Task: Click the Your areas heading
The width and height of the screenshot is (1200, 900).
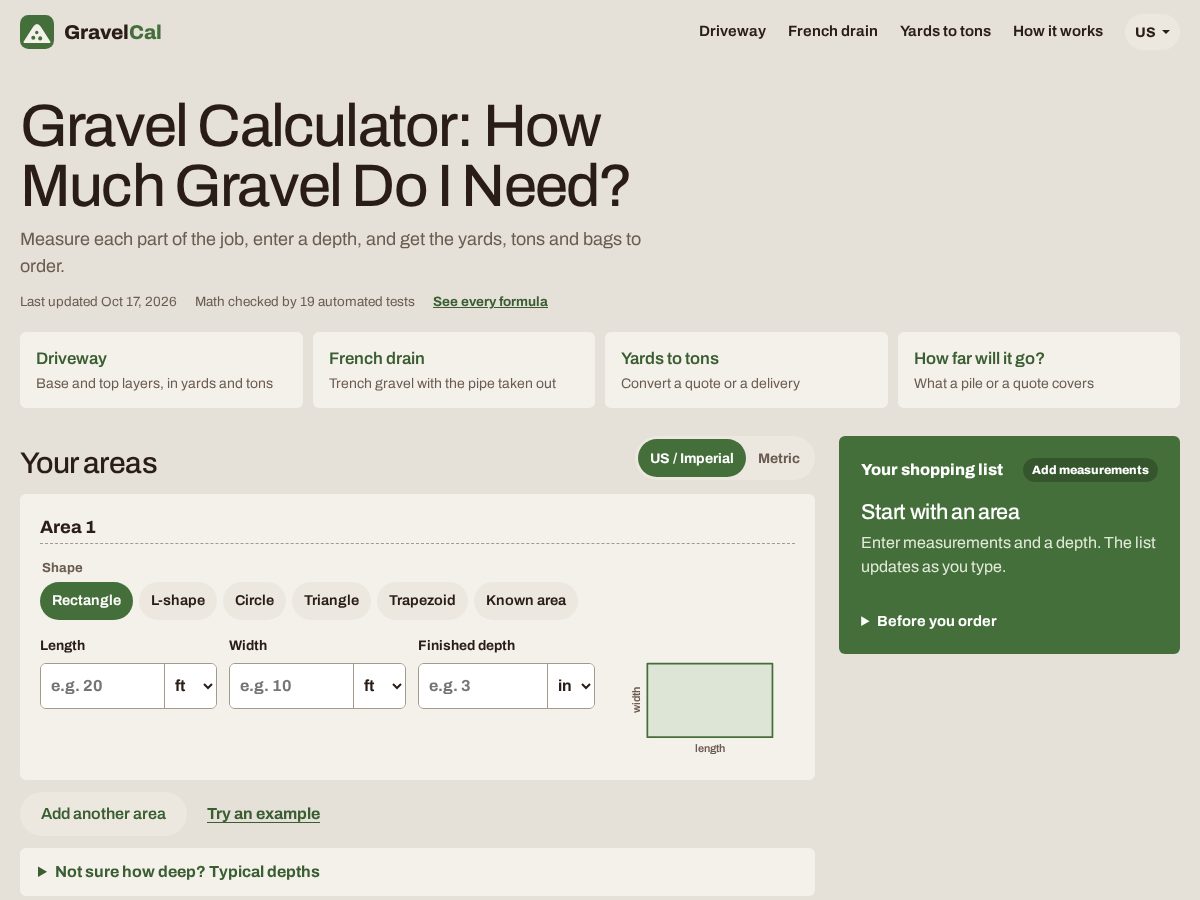Action: (x=89, y=463)
